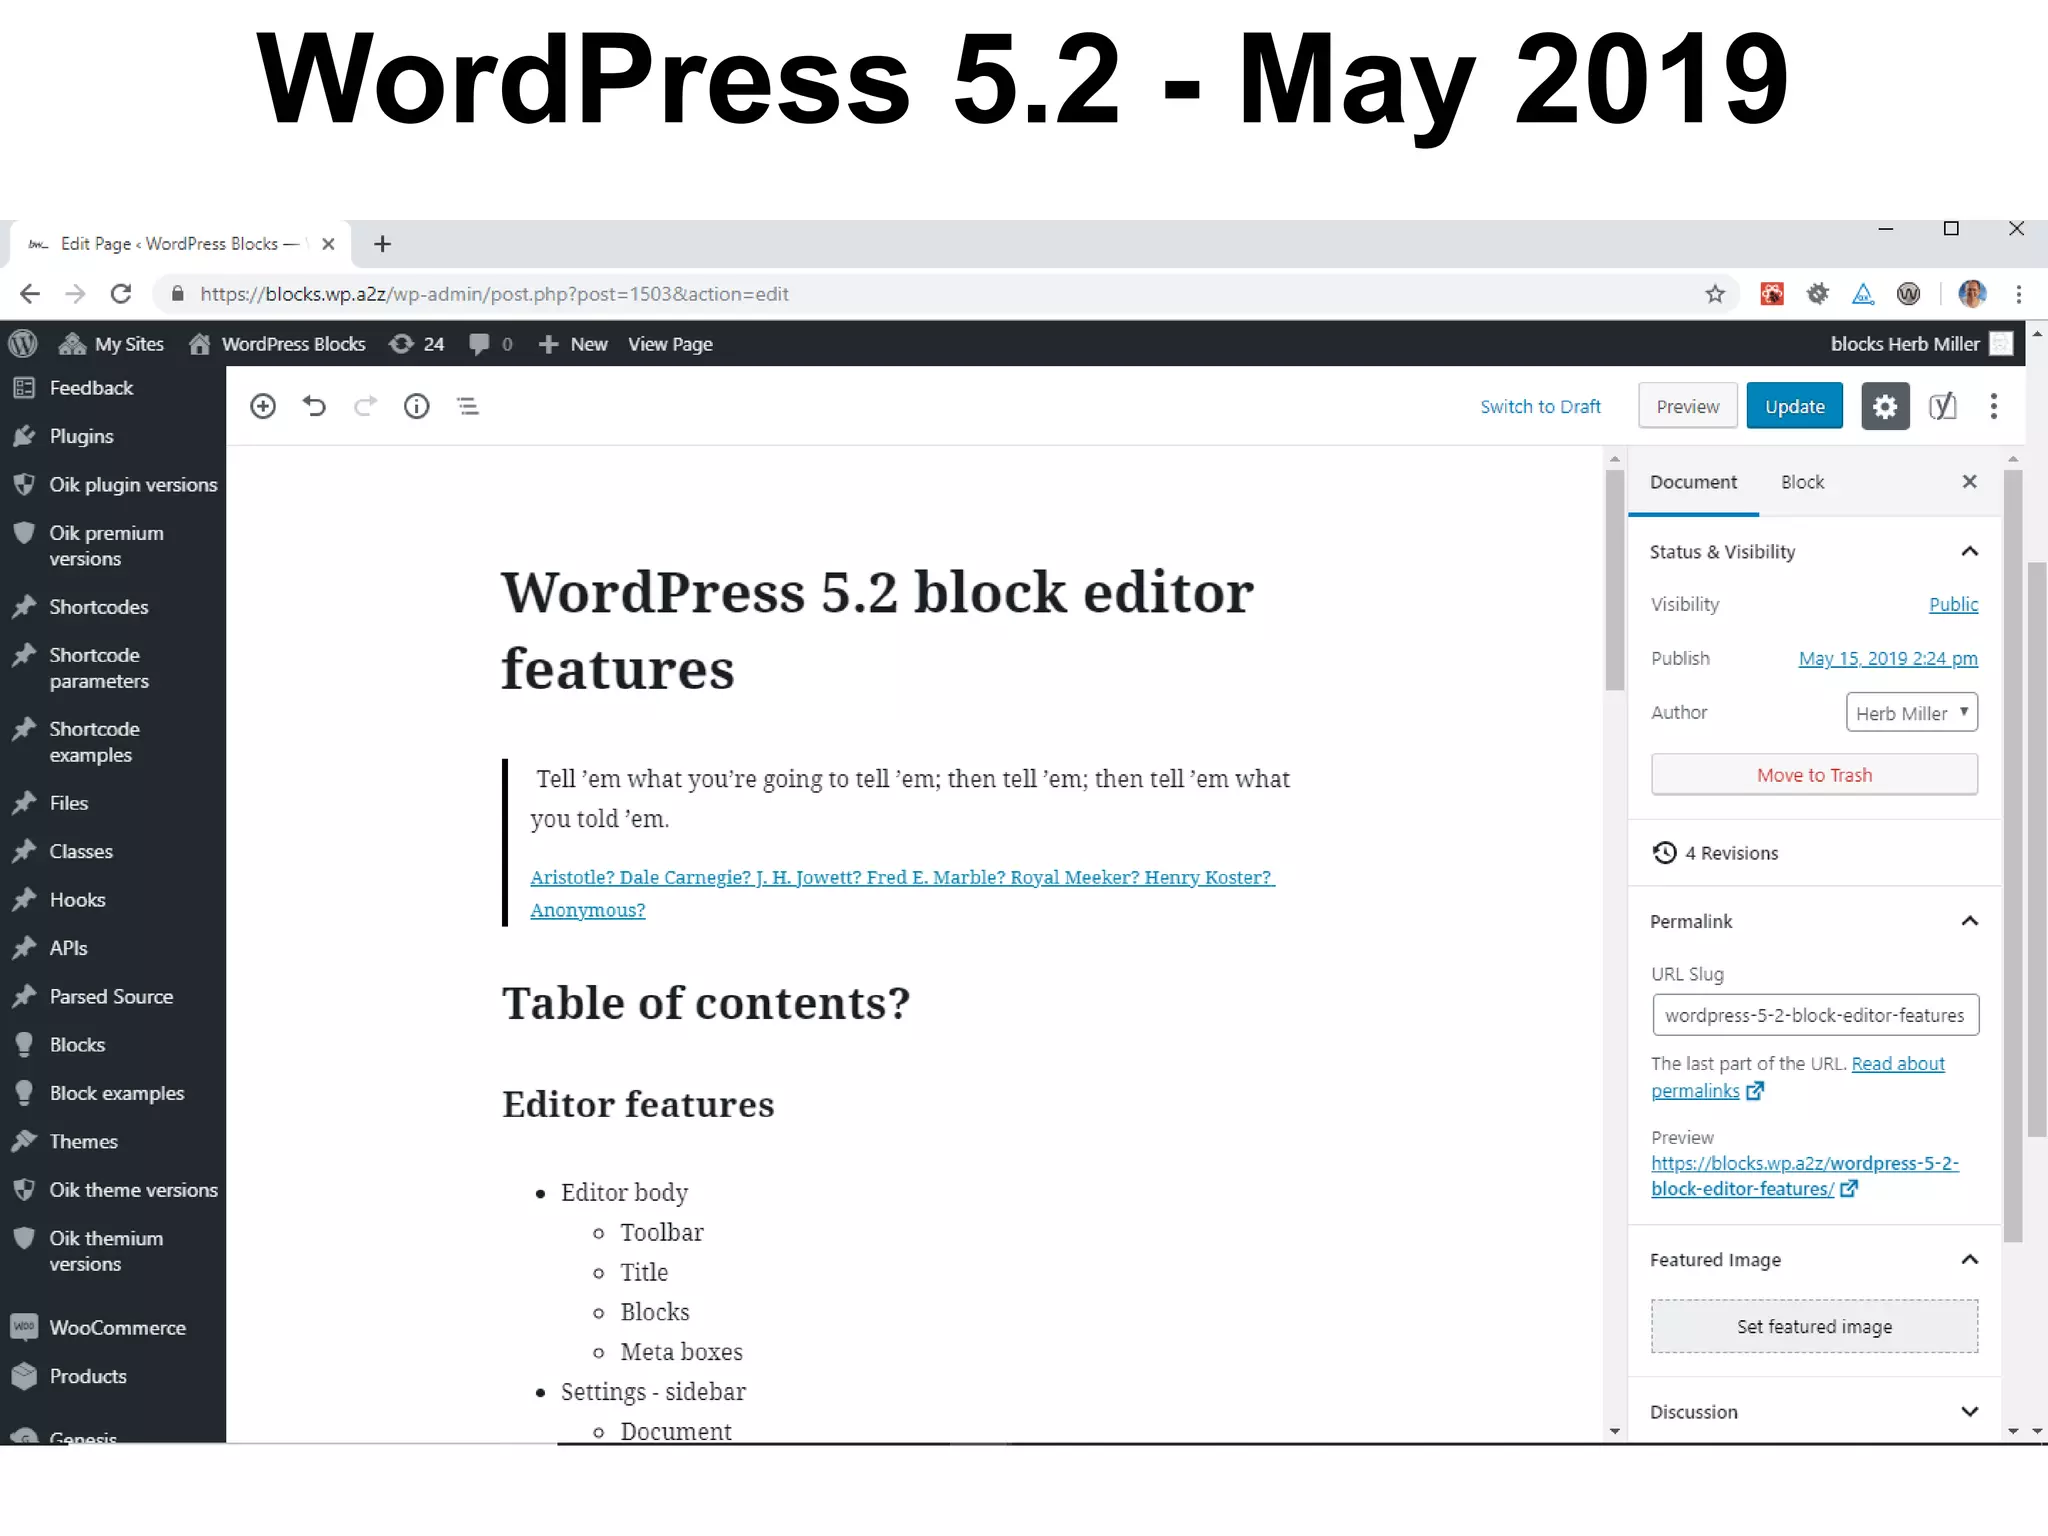Collapse the Status & Visibility panel
2048x1536 pixels.
(1814, 552)
